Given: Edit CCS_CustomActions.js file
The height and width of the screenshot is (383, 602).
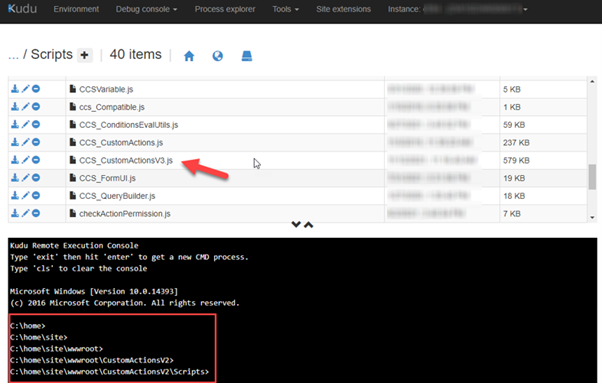Looking at the screenshot, I should pyautogui.click(x=25, y=142).
